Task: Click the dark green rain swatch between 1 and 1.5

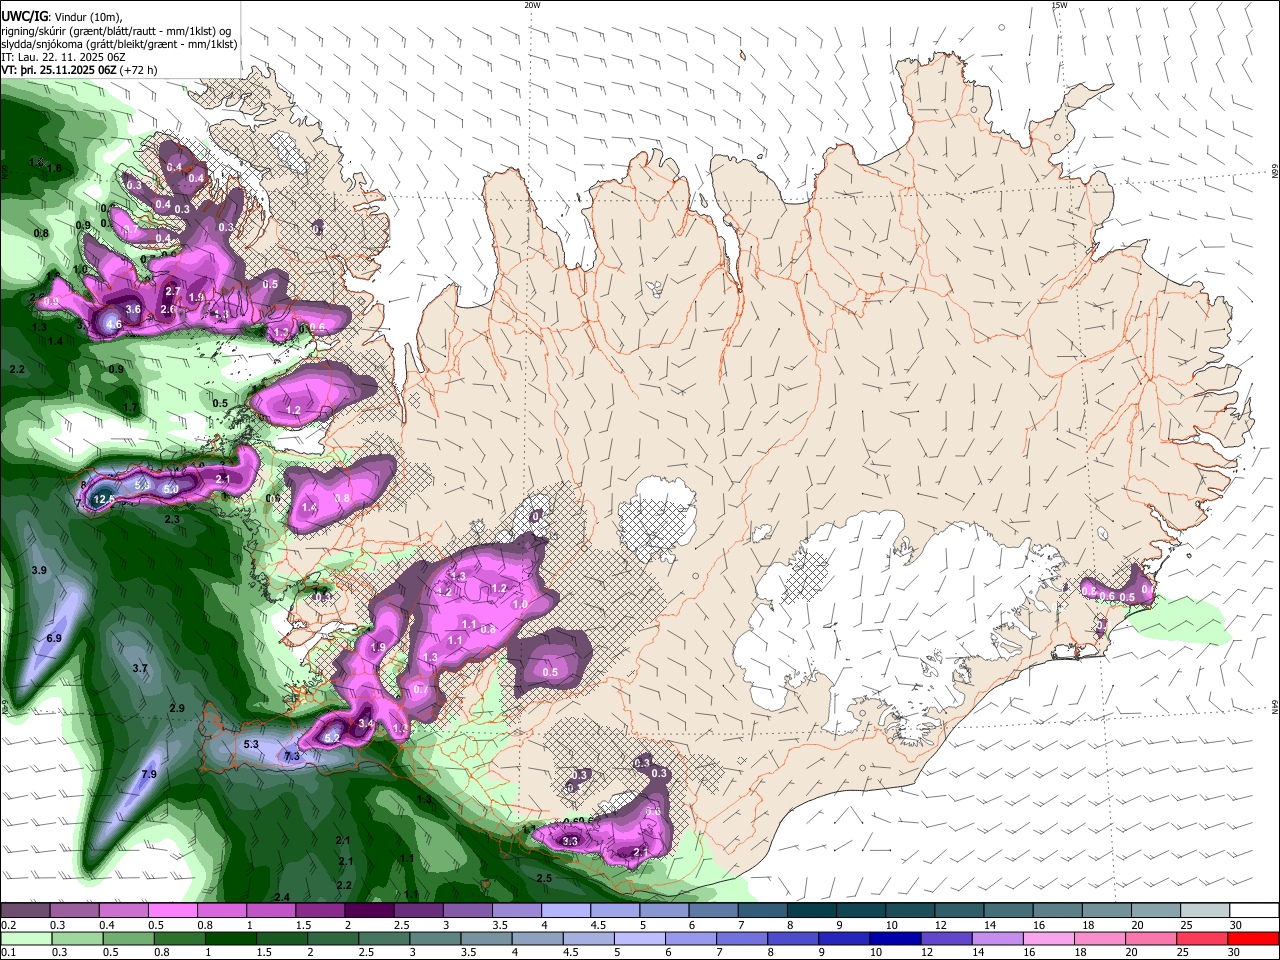Action: (x=230, y=938)
